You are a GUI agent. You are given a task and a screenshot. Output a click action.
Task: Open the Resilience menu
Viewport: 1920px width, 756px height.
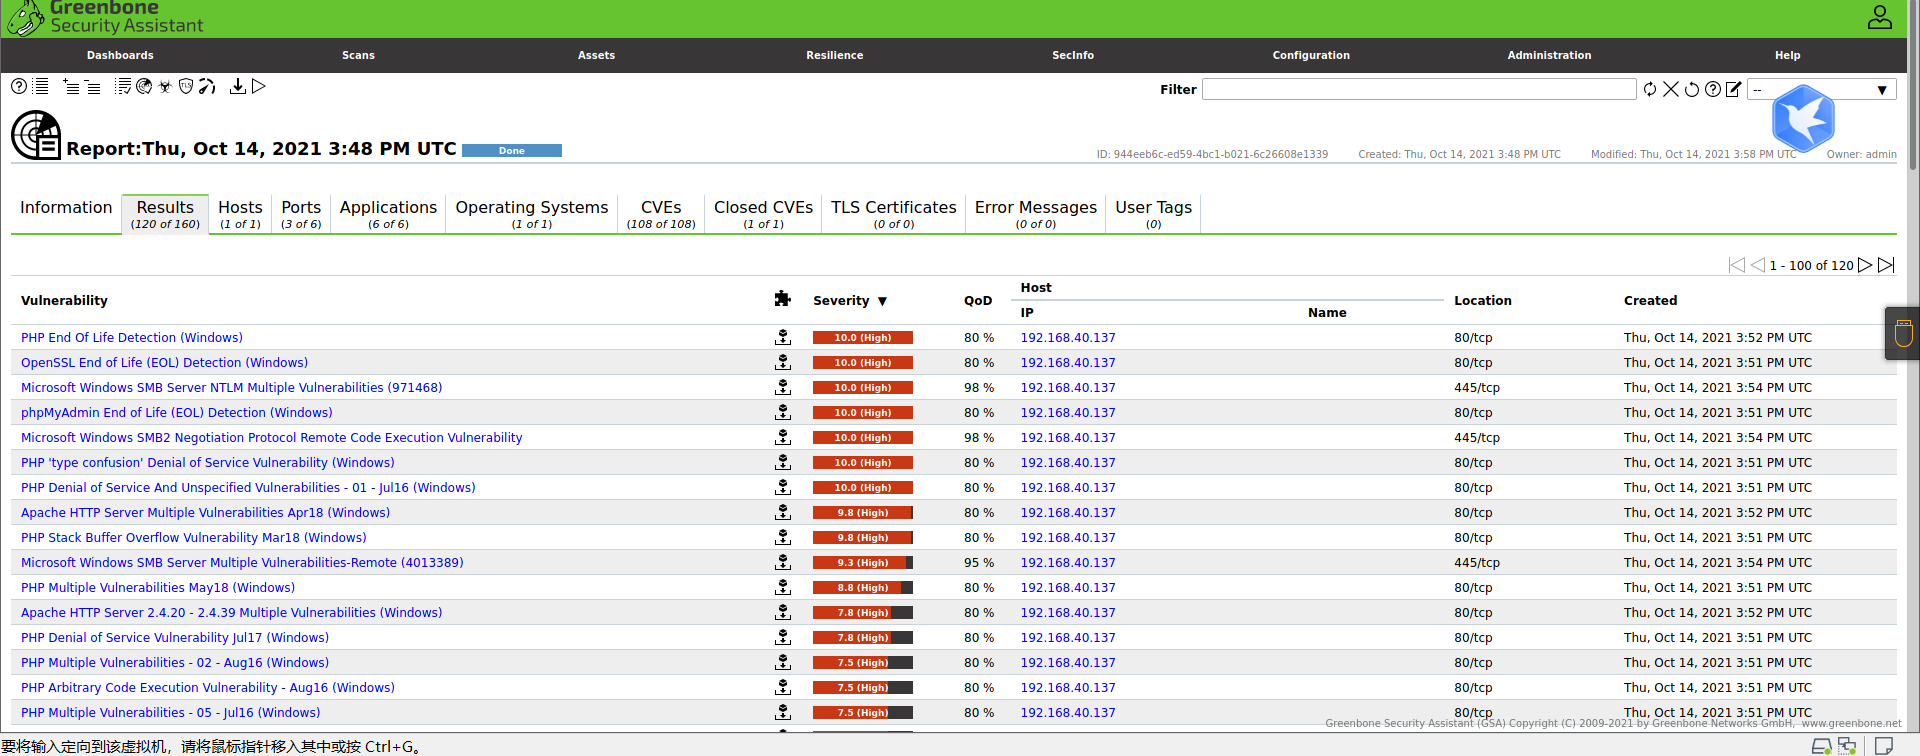pos(835,55)
